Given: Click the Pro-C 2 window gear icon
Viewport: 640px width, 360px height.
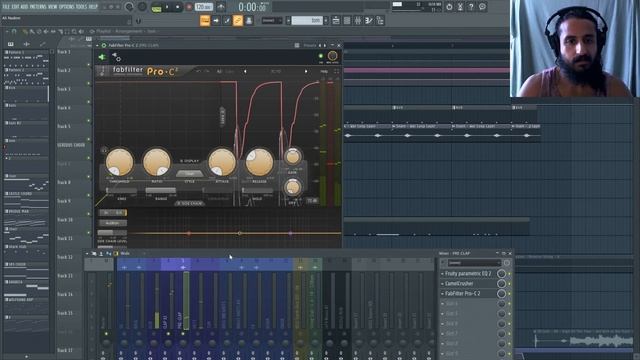Looking at the screenshot, I should point(104,45).
